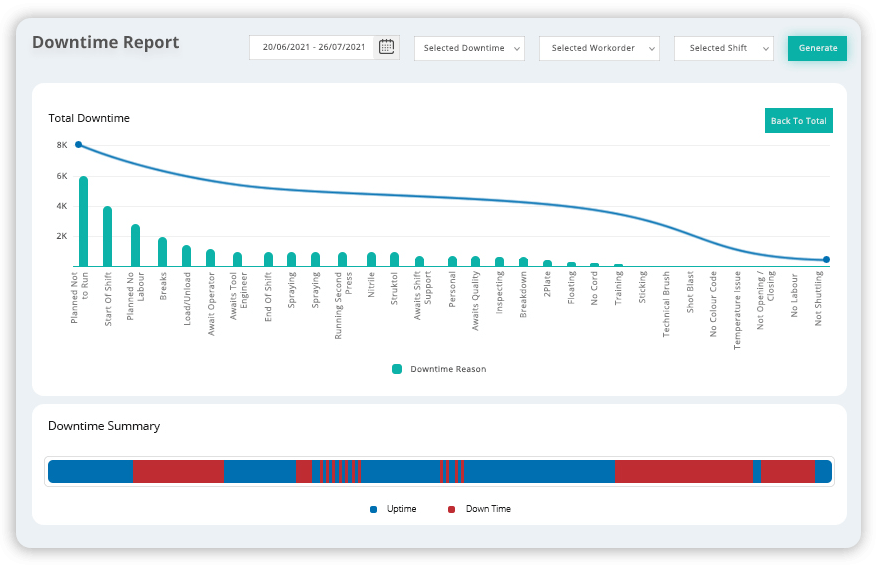The image size is (878, 566).
Task: Click the first large red downtime segment
Action: click(x=178, y=472)
